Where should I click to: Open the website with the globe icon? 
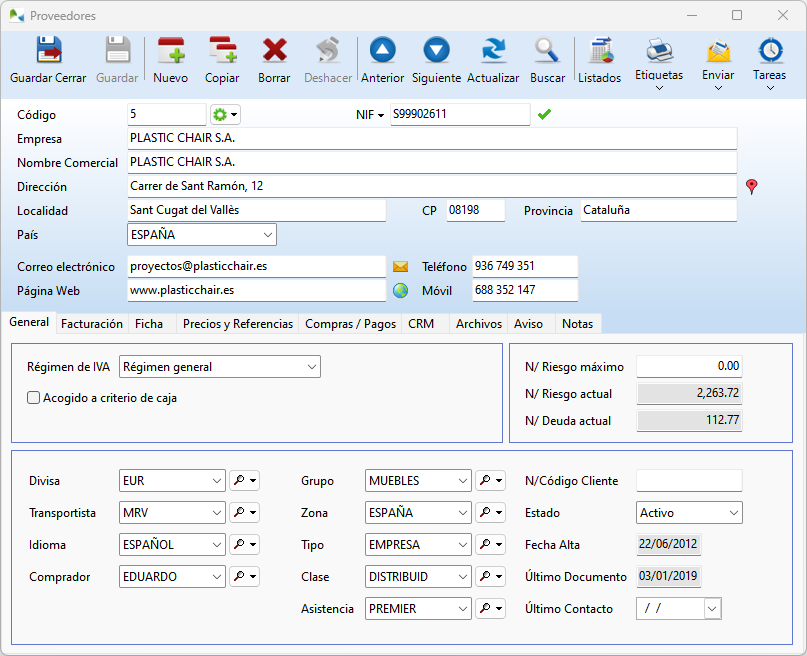pos(400,291)
